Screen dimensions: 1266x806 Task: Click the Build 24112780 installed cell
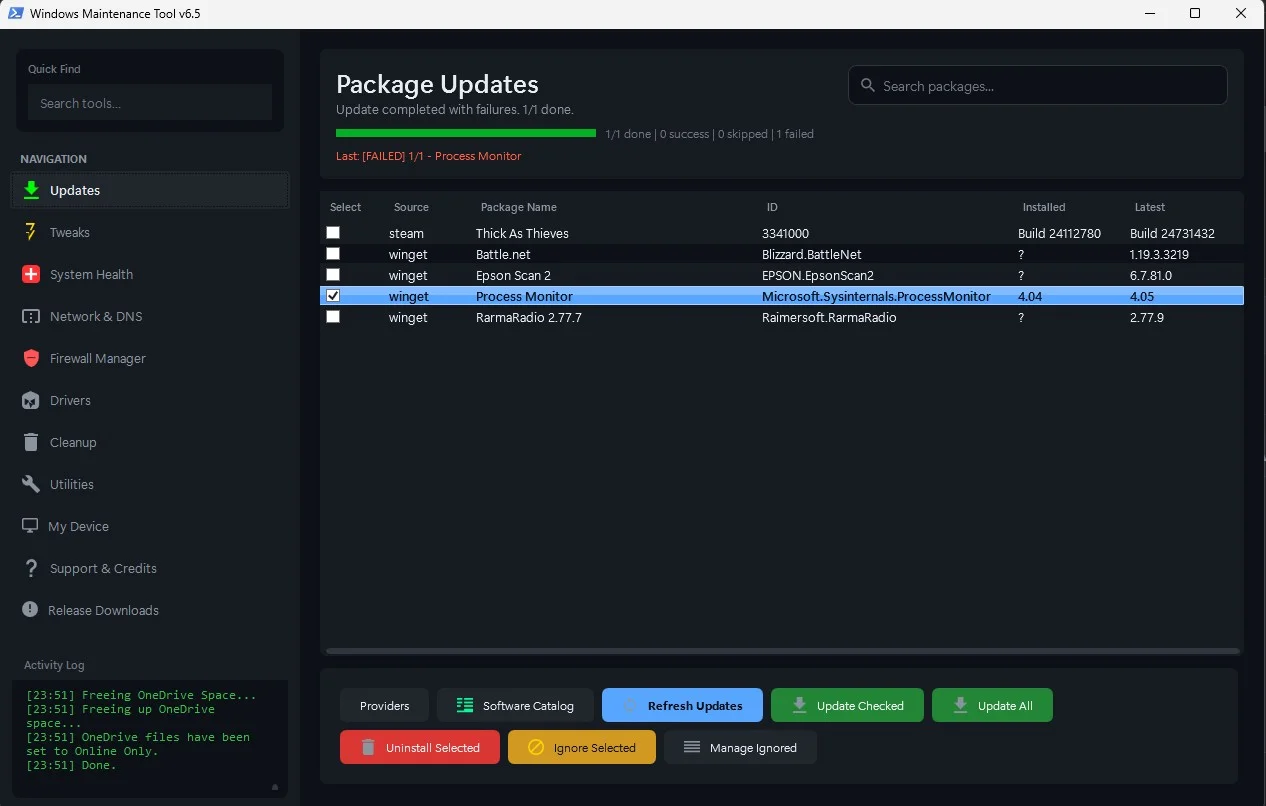1059,233
